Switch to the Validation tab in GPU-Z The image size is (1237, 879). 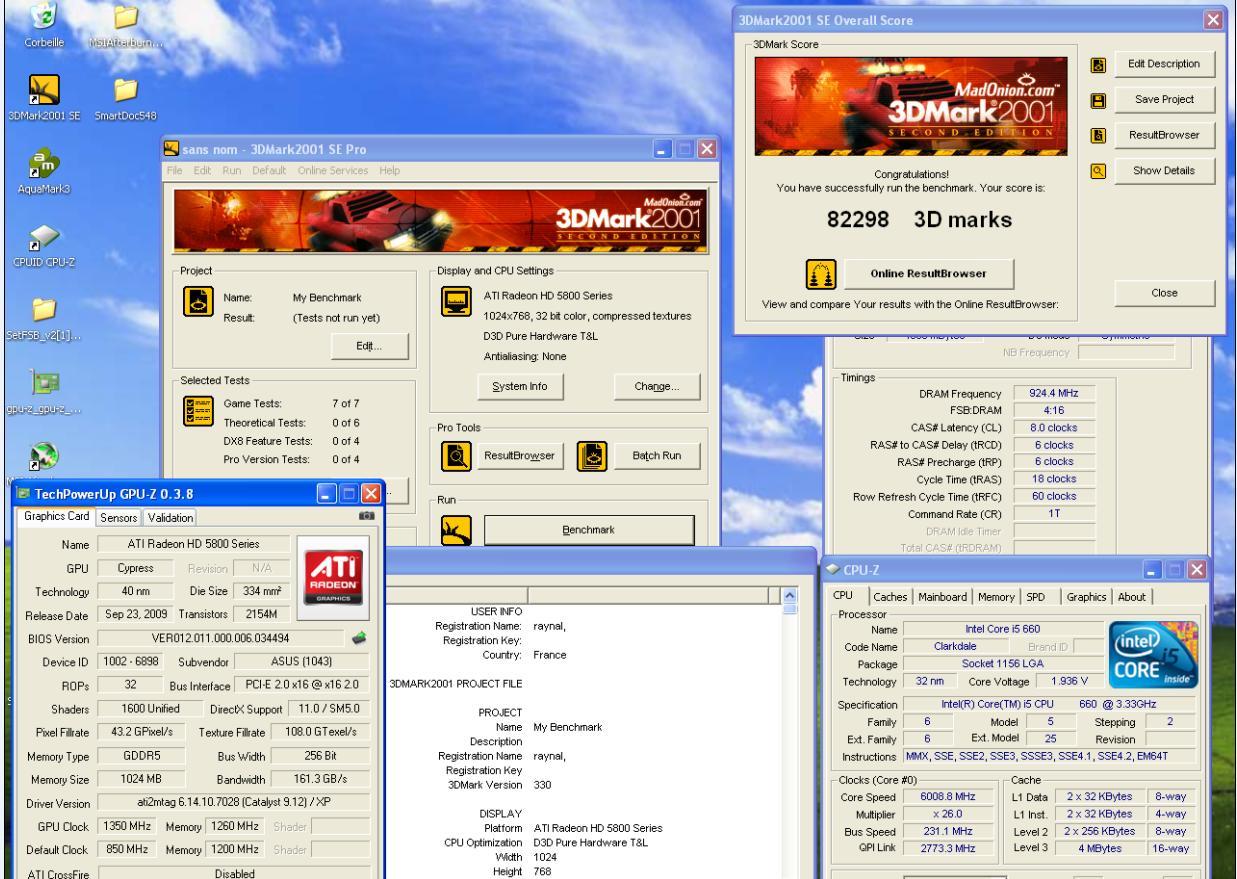pos(171,517)
